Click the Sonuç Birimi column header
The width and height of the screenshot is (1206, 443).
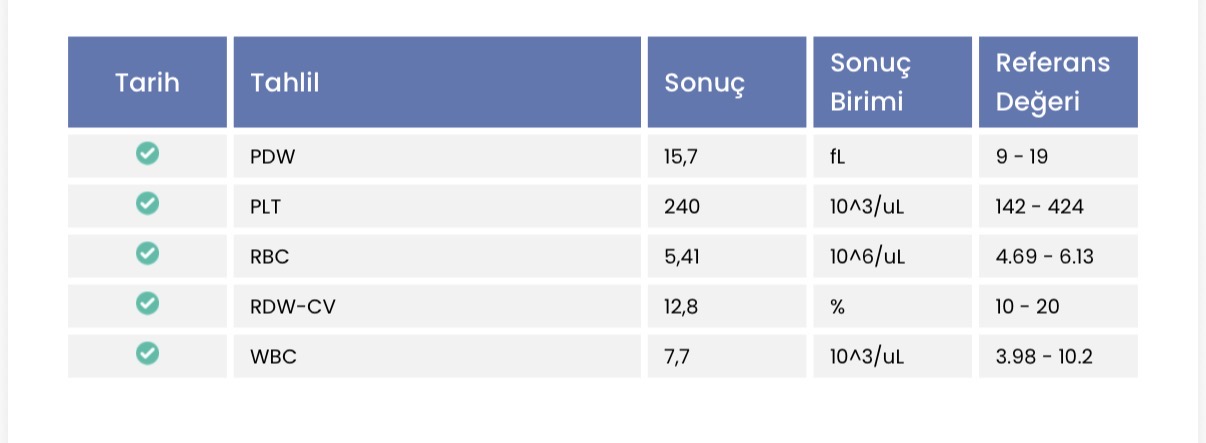[x=892, y=82]
